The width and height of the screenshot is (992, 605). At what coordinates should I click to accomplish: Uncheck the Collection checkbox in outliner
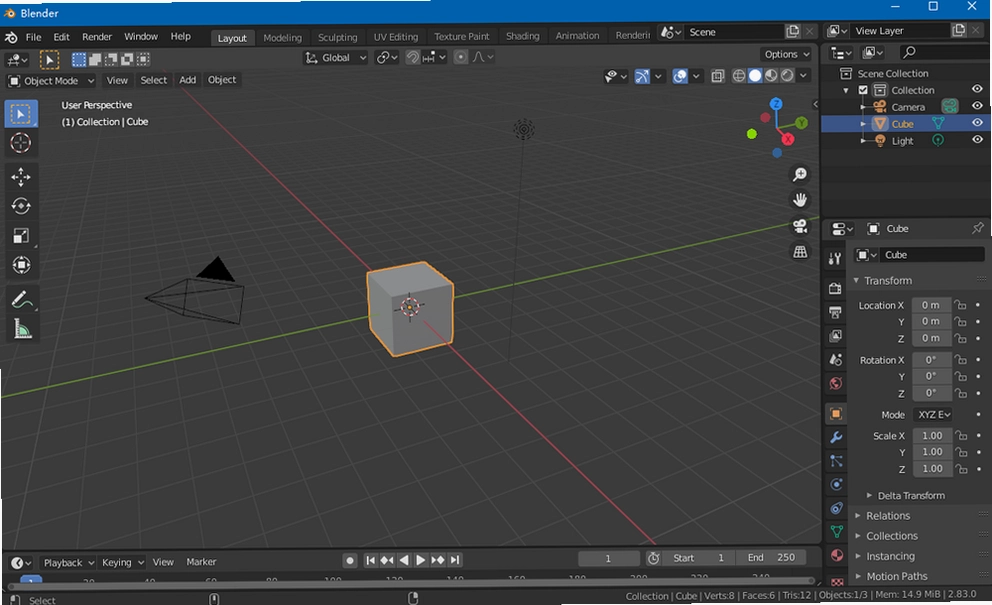863,90
